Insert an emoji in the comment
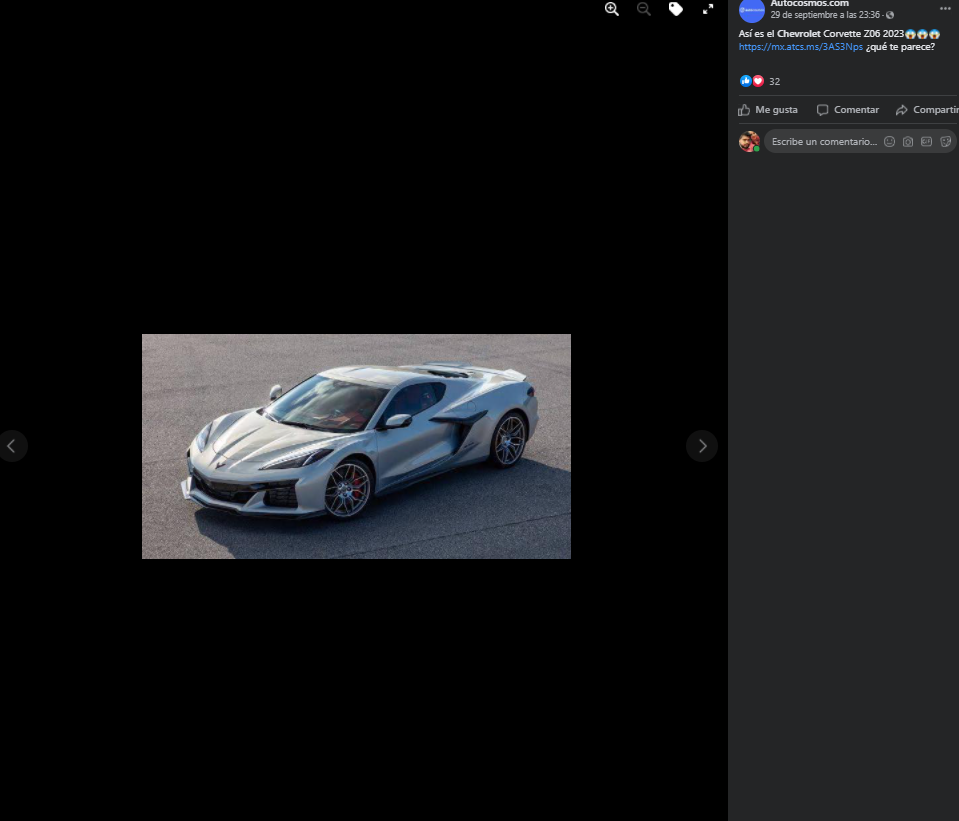 click(x=889, y=141)
